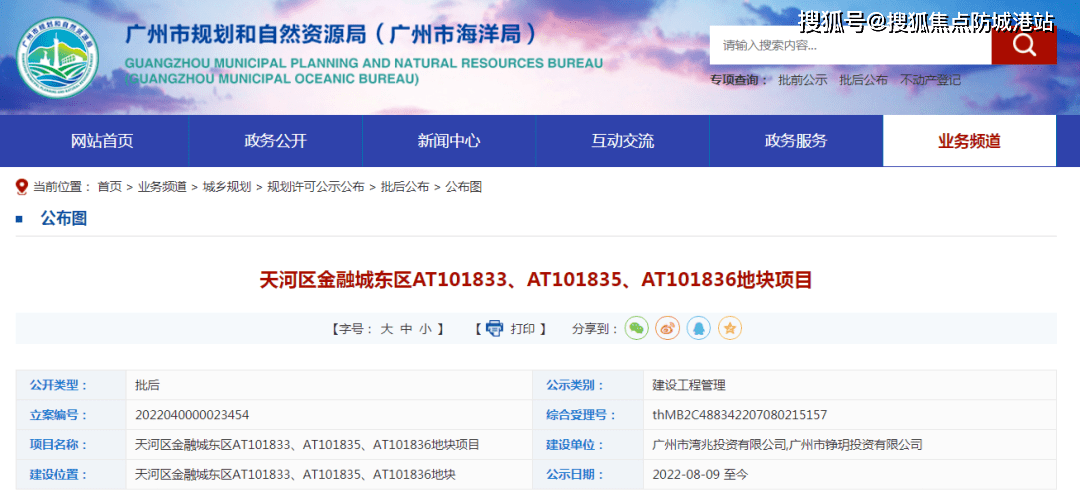Screen dimensions: 1080x497
Task: Click the red page title 天河区金融城东区 project
Action: (x=536, y=280)
